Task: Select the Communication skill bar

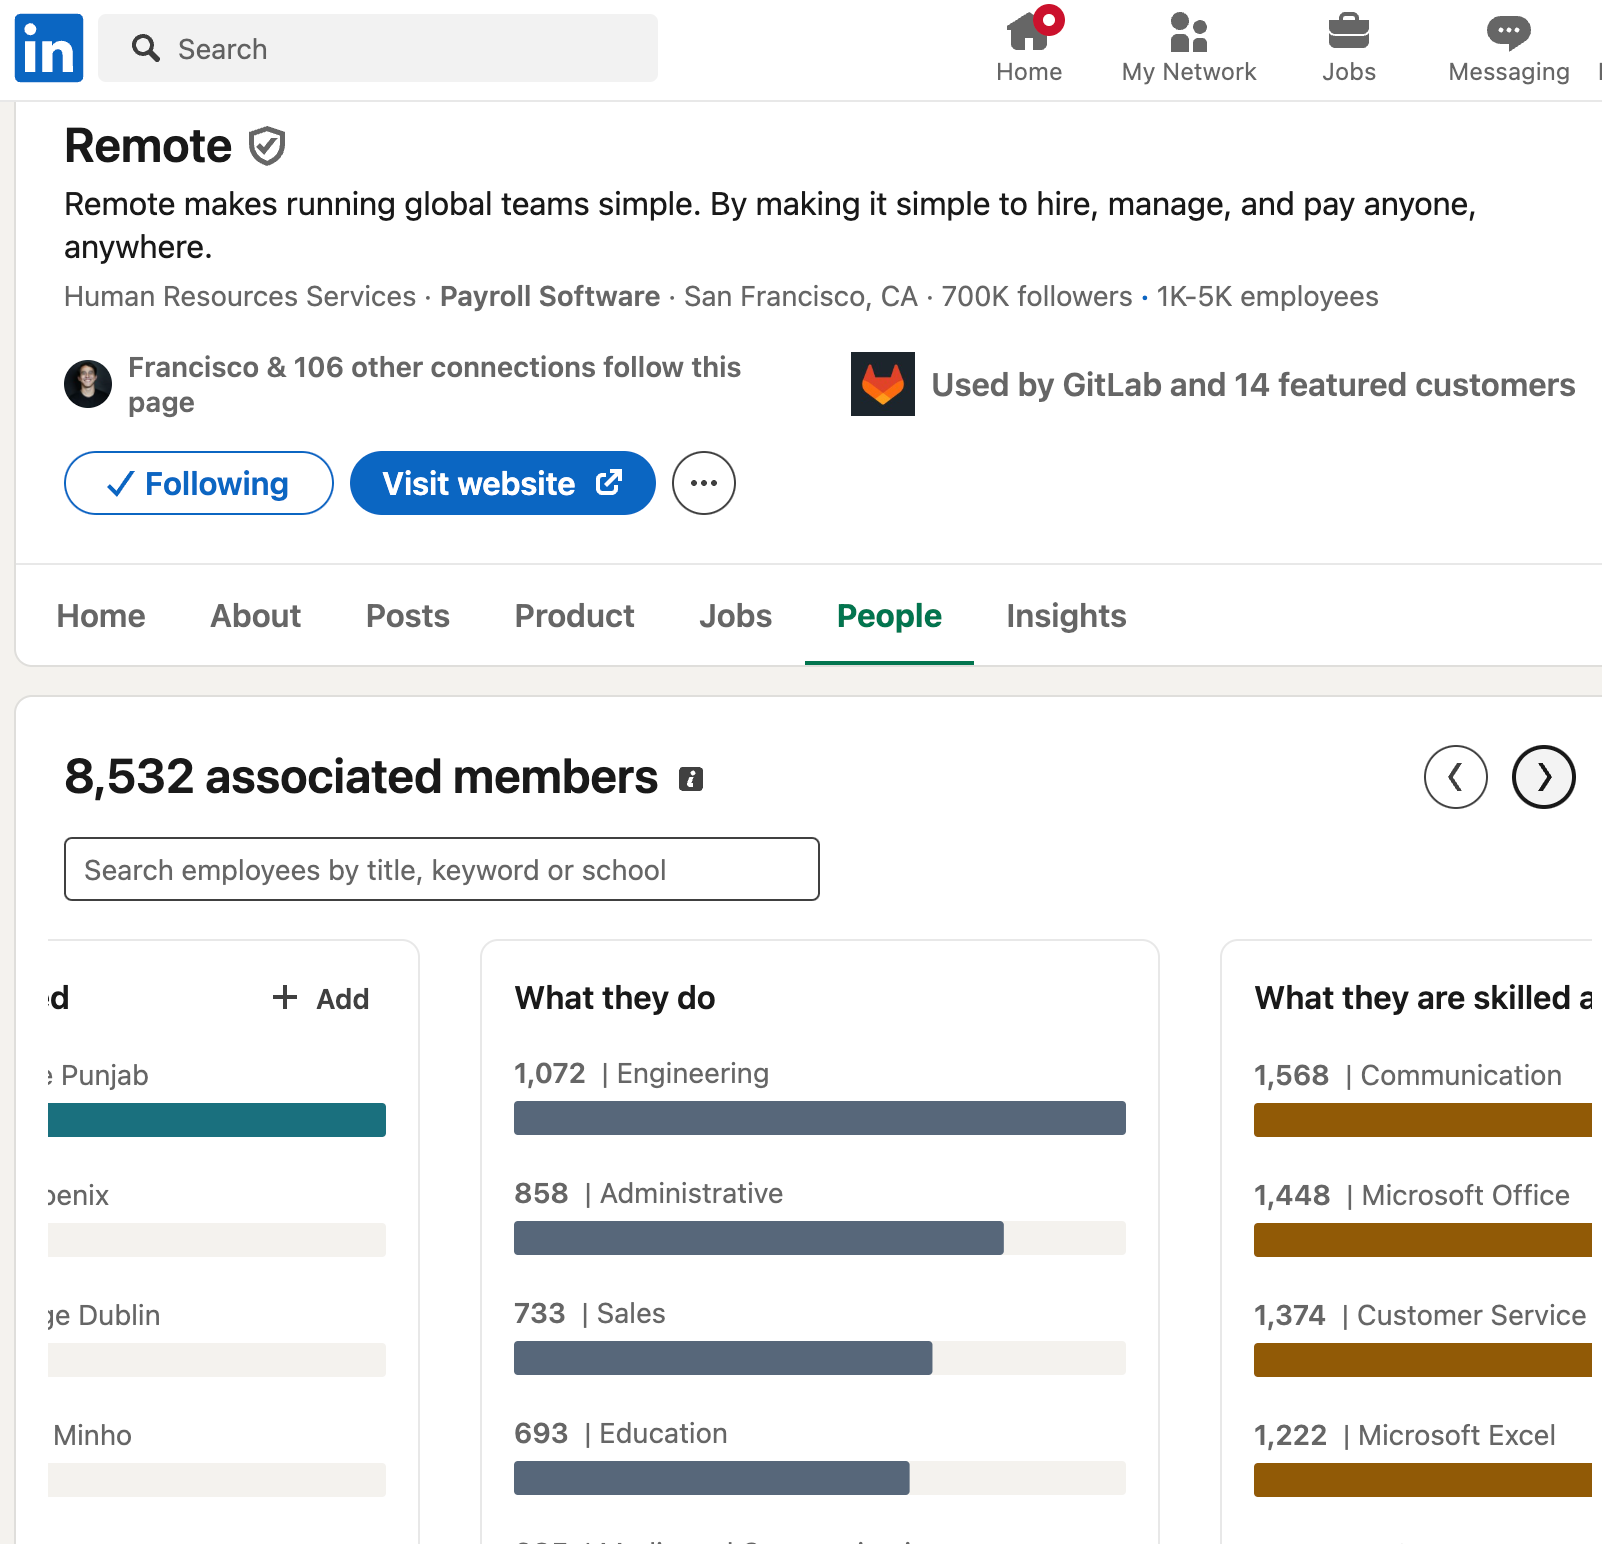Action: pyautogui.click(x=1423, y=1120)
